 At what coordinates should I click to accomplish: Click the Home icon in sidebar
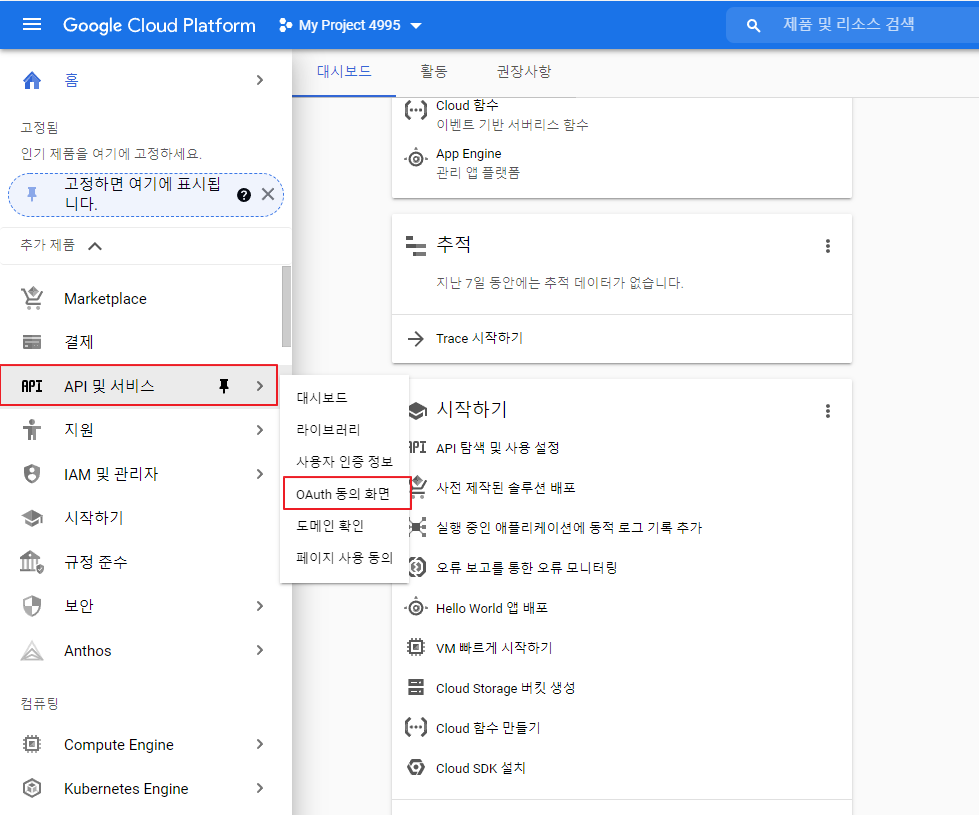pyautogui.click(x=32, y=80)
